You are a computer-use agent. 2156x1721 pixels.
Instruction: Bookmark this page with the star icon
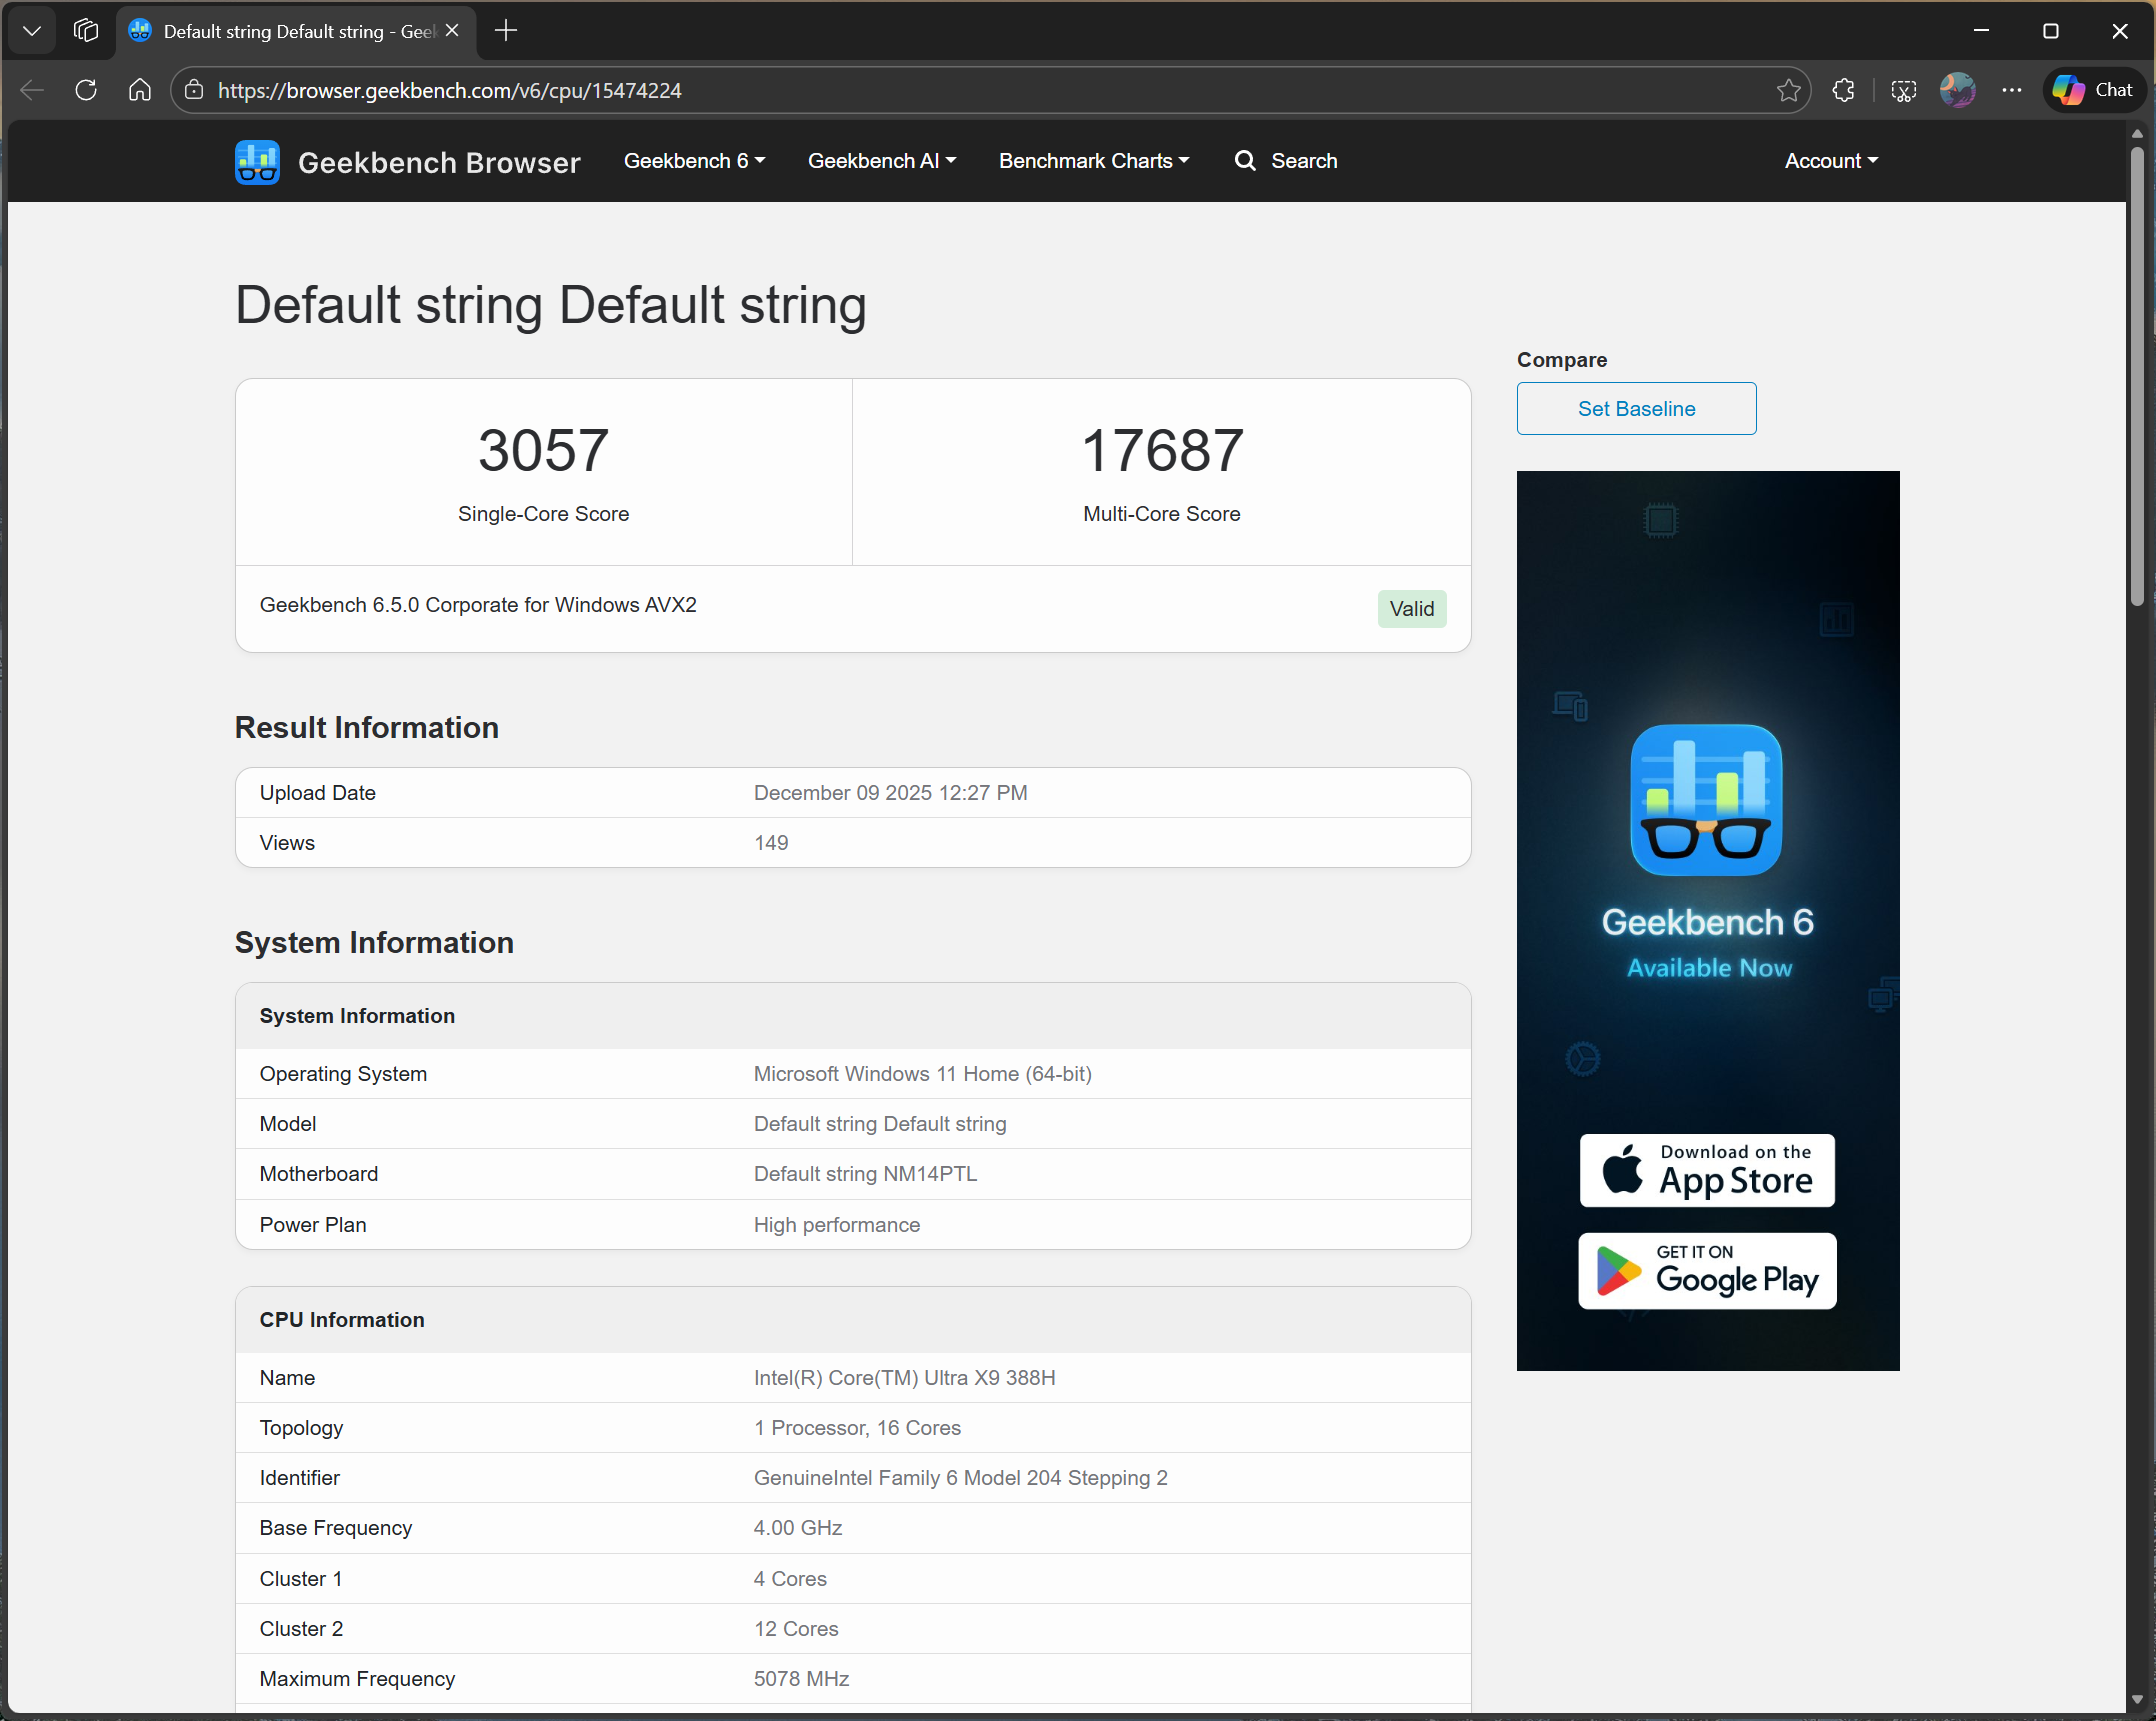[x=1789, y=90]
